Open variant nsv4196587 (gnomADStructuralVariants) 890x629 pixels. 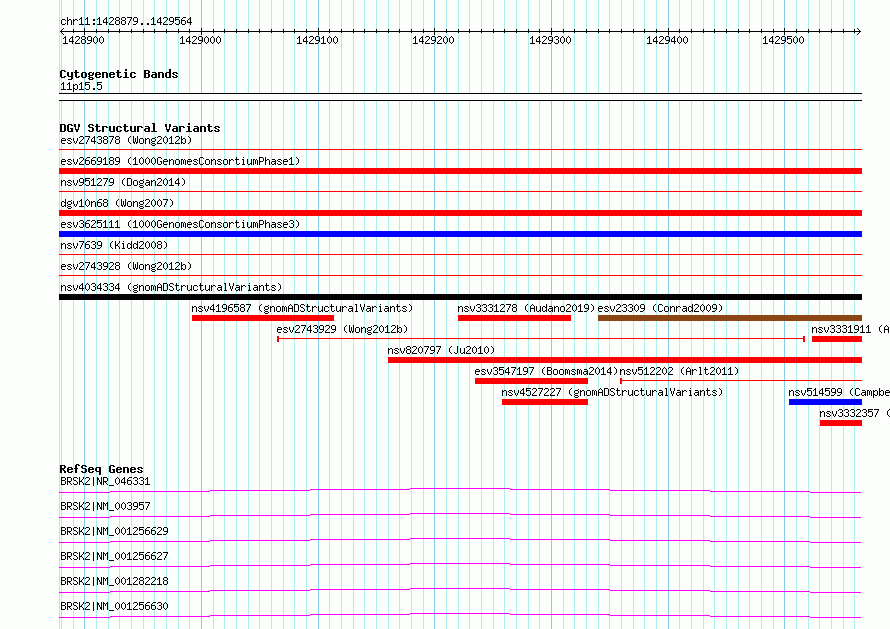click(302, 308)
